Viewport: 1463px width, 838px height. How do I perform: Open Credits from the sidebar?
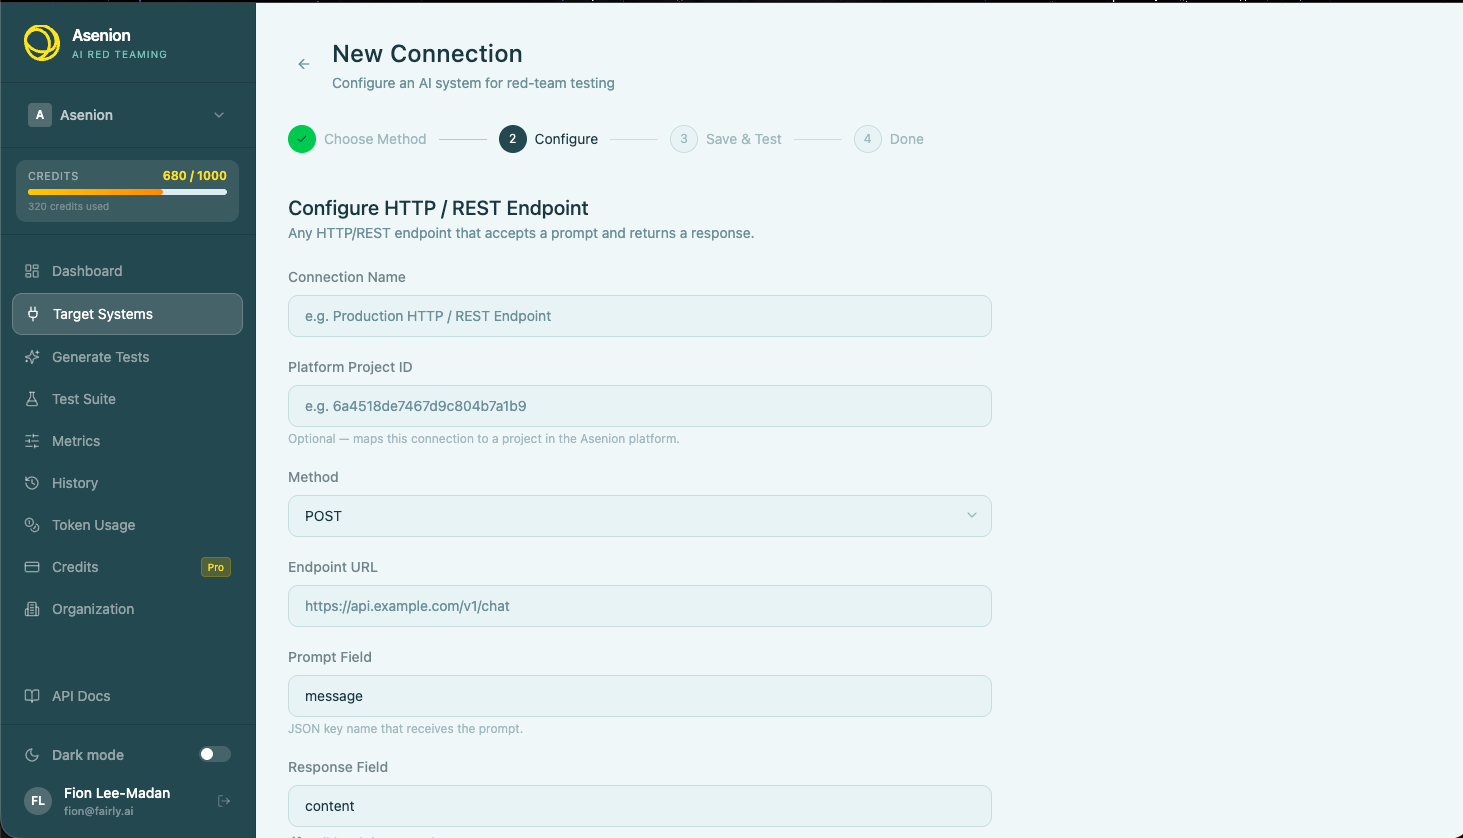click(x=127, y=567)
